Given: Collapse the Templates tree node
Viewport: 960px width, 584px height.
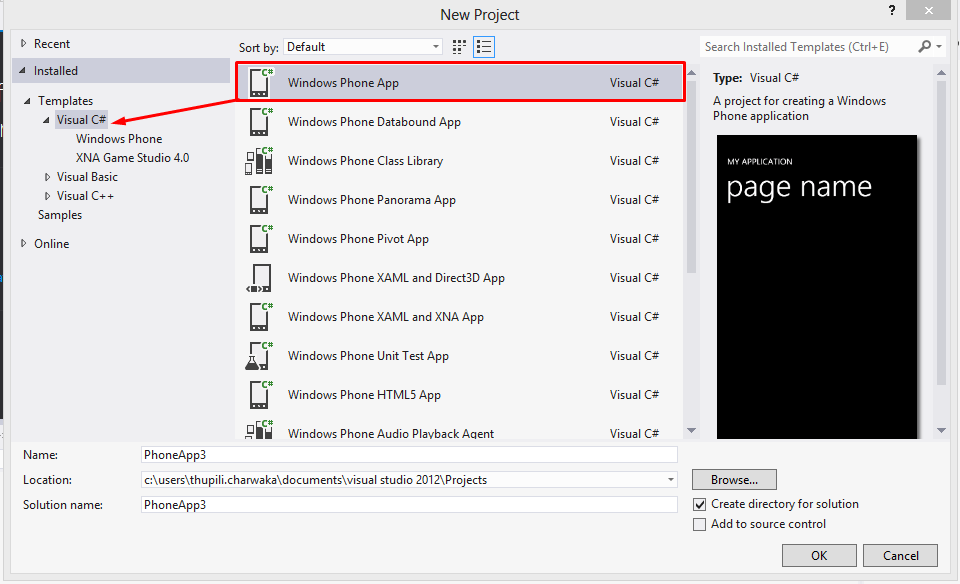Looking at the screenshot, I should coord(27,101).
